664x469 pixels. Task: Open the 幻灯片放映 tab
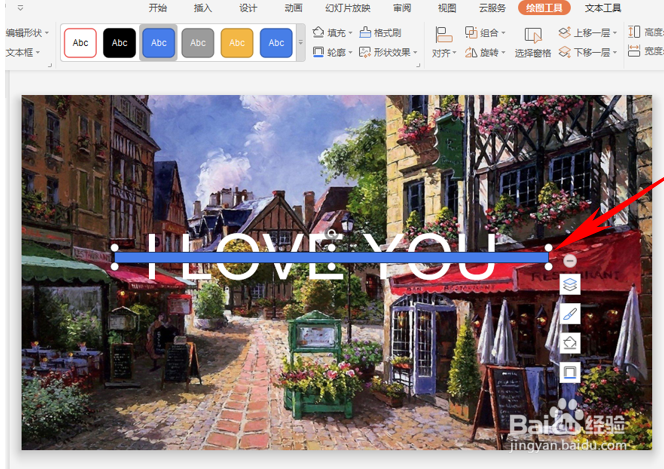click(x=348, y=8)
